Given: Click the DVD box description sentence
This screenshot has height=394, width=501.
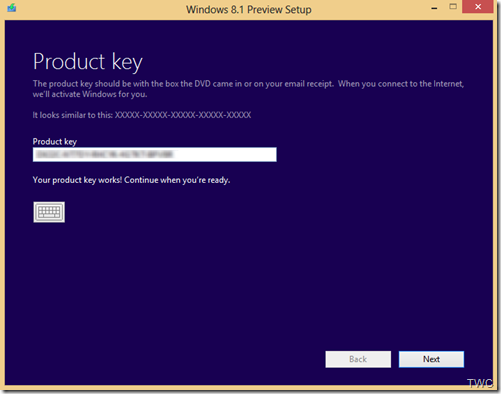Looking at the screenshot, I should (183, 84).
